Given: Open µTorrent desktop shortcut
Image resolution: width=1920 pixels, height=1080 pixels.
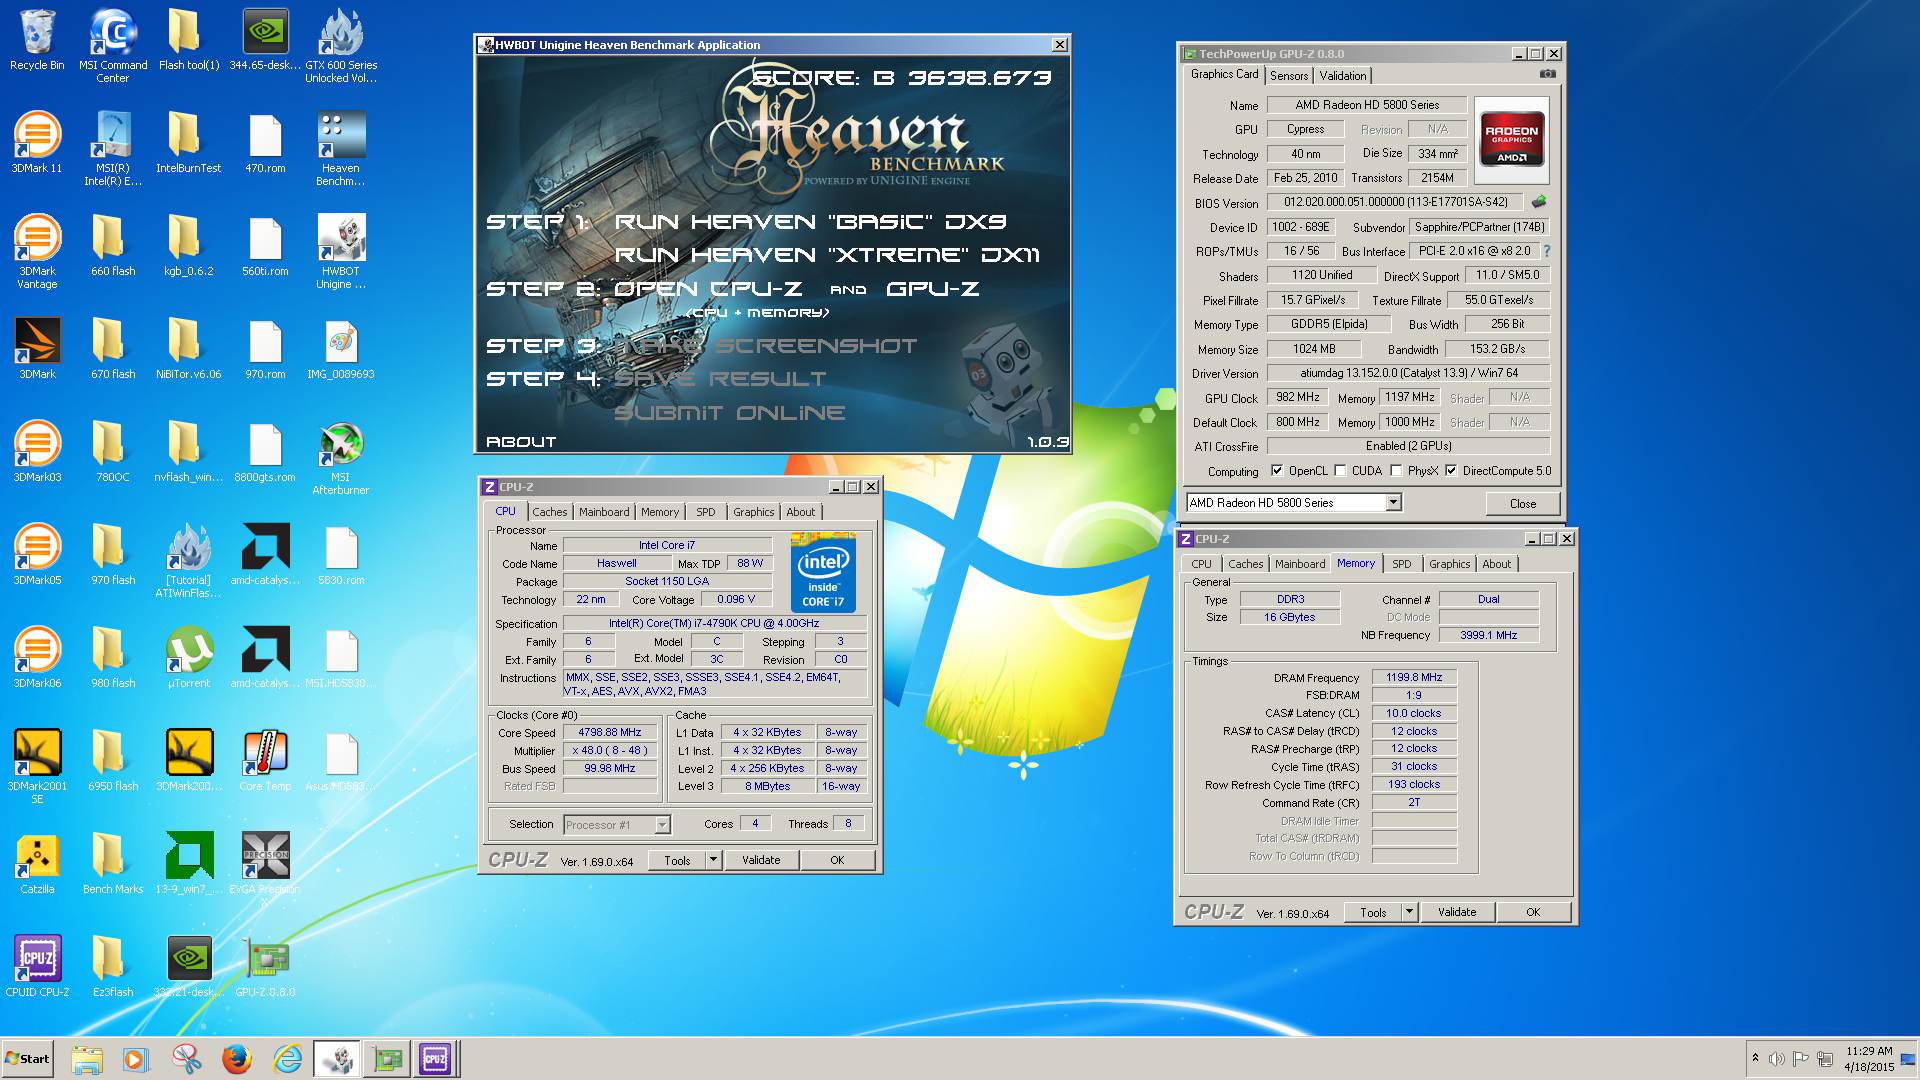Looking at the screenshot, I should pyautogui.click(x=189, y=657).
